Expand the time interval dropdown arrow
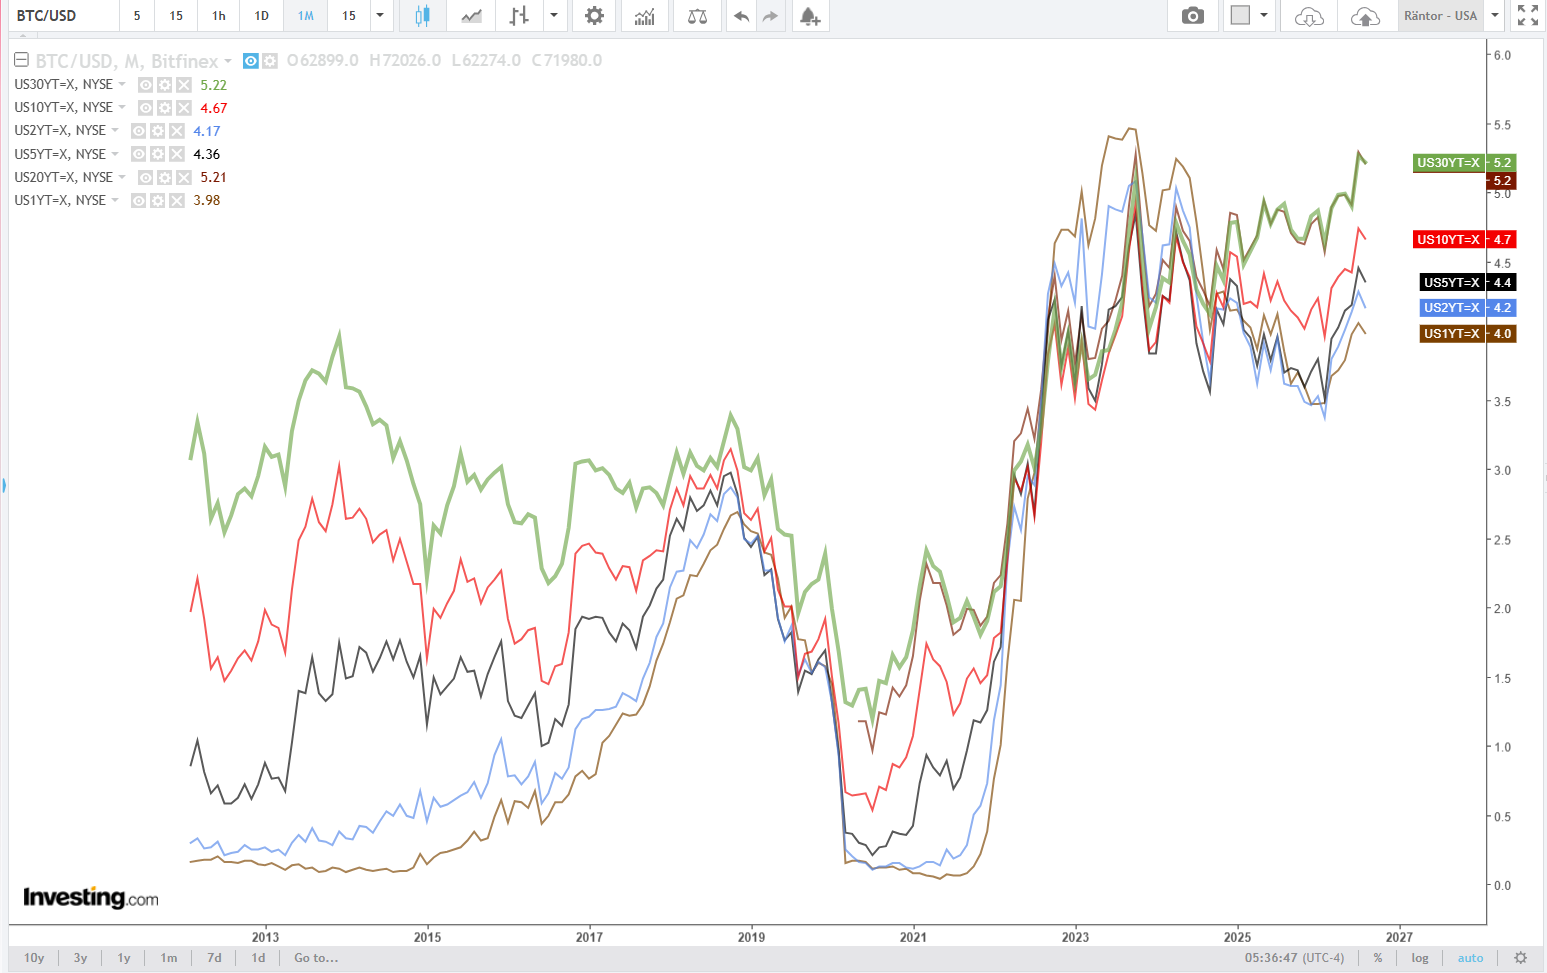Viewport: 1547px width, 973px height. 380,16
